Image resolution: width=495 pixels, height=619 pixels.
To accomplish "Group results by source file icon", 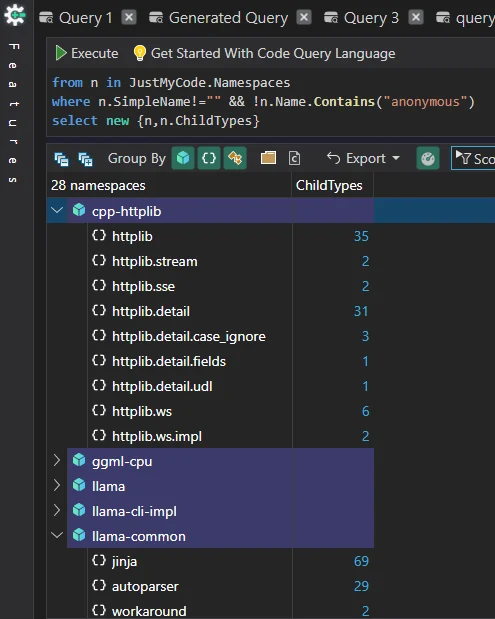I will pyautogui.click(x=294, y=158).
